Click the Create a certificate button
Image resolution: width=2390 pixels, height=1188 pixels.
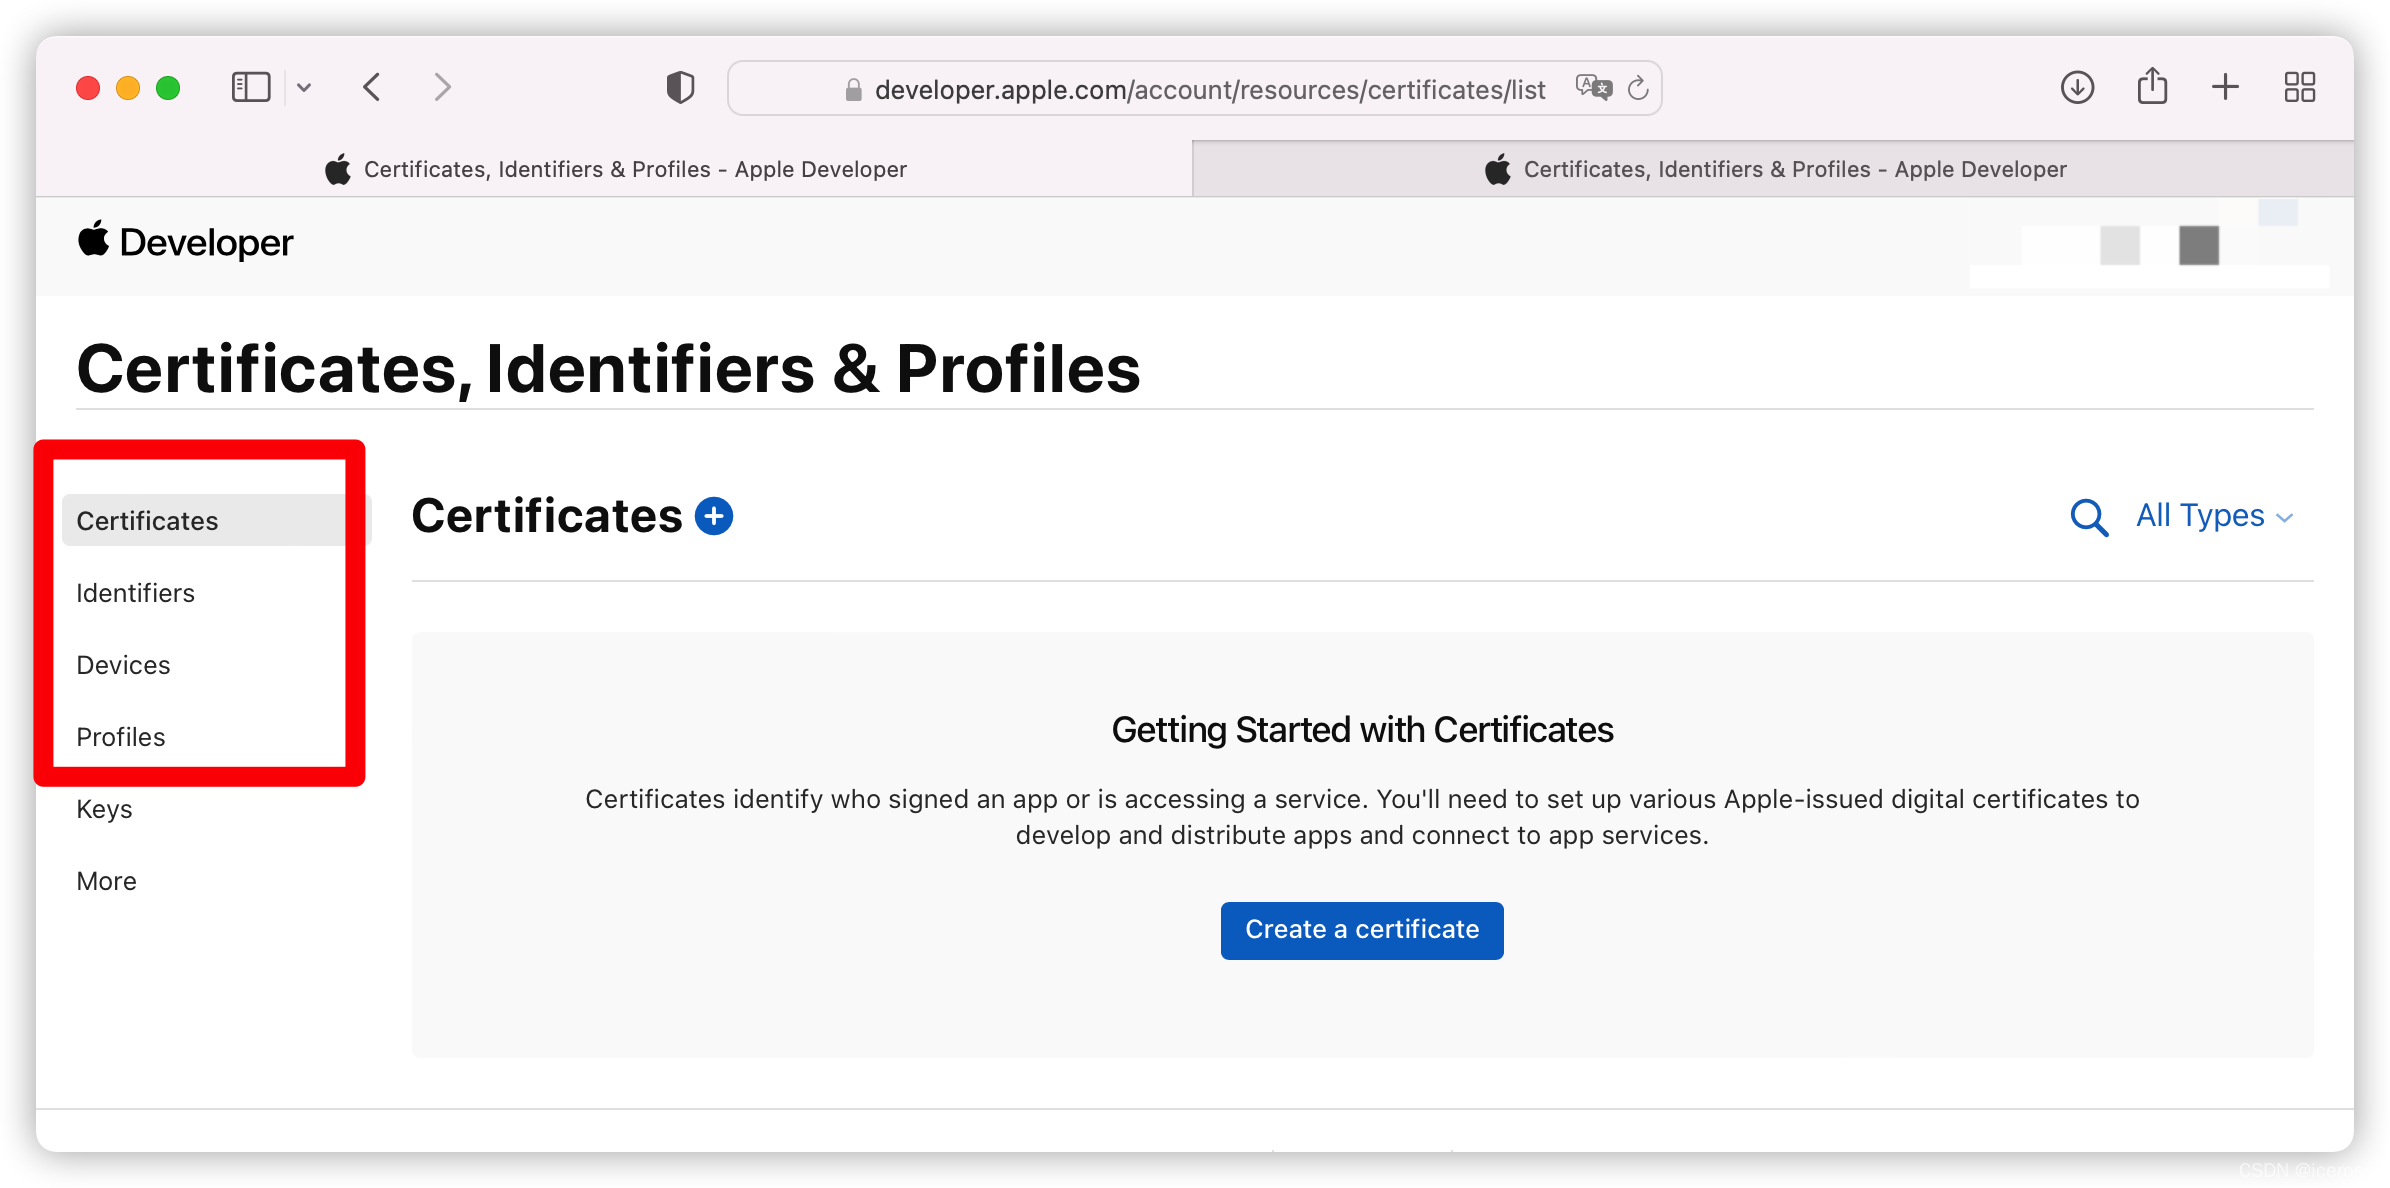[x=1362, y=930]
